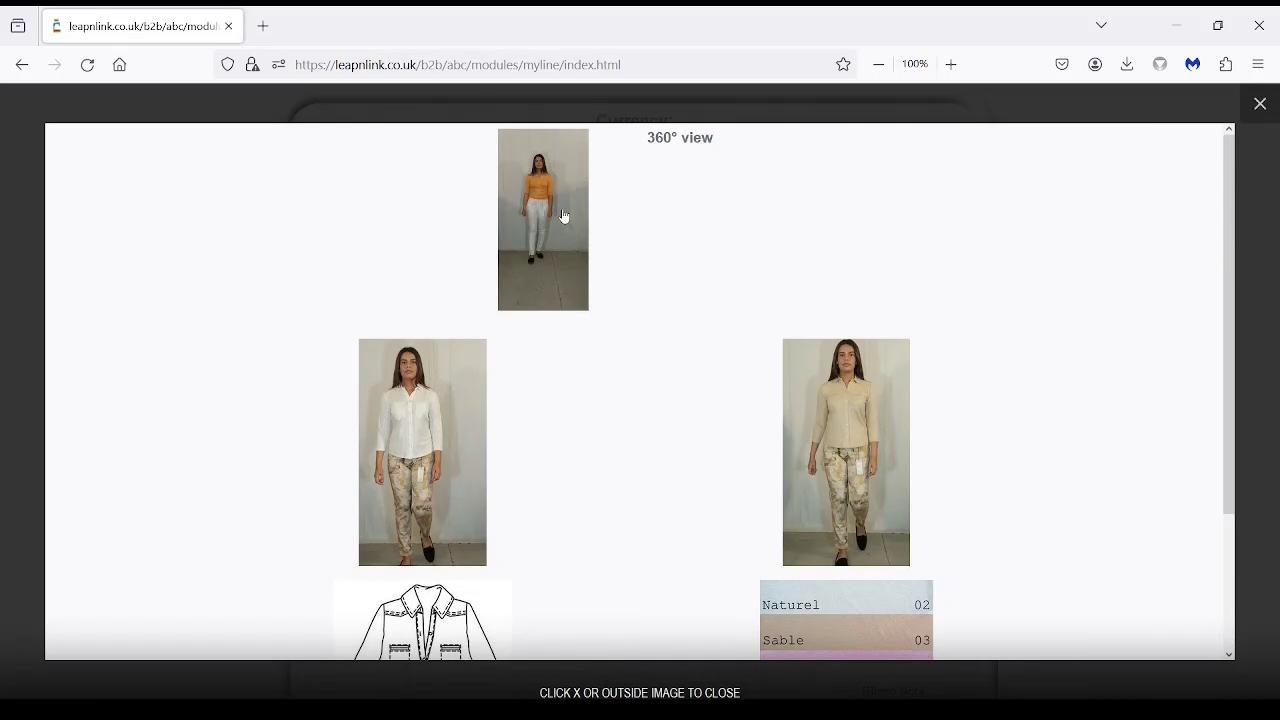Select the Sable 03 color swatch
Screen dimensions: 1280x720
pos(847,640)
